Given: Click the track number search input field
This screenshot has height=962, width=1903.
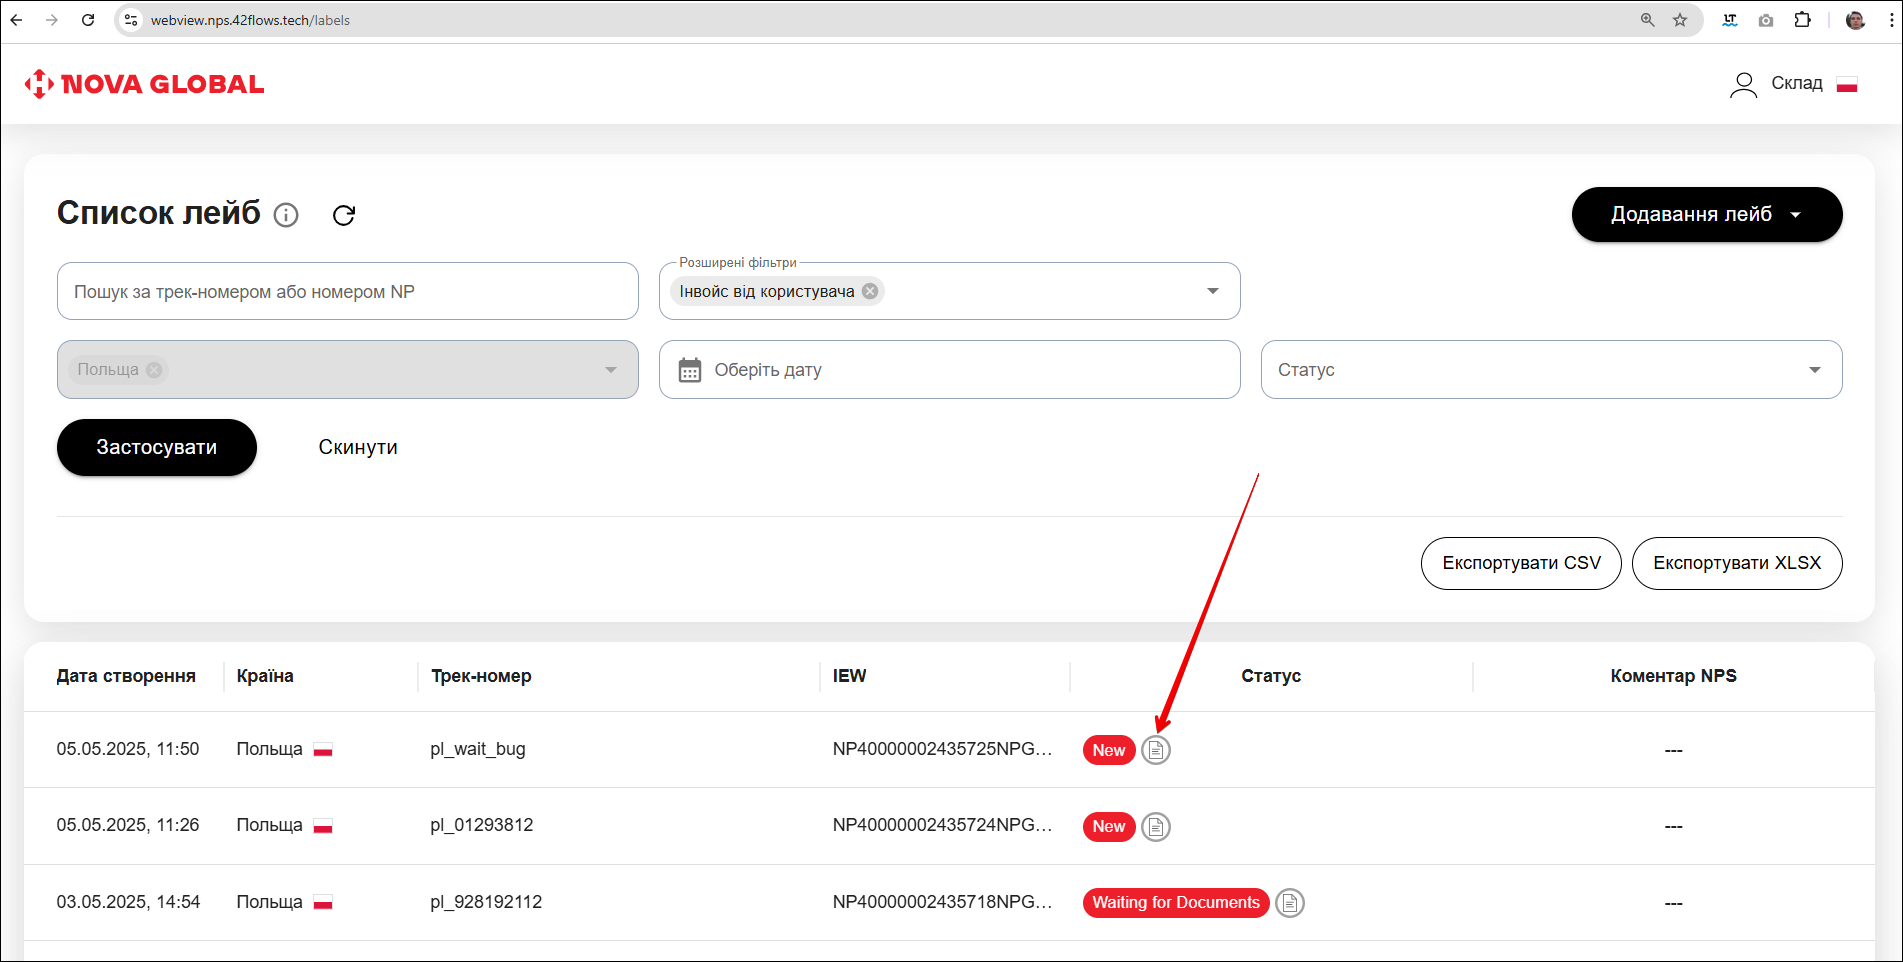Looking at the screenshot, I should point(347,291).
